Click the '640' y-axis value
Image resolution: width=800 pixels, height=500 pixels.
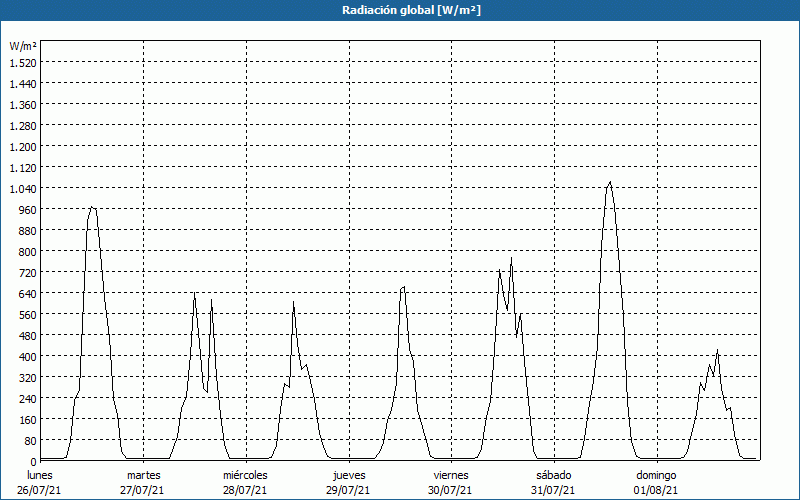pyautogui.click(x=28, y=294)
